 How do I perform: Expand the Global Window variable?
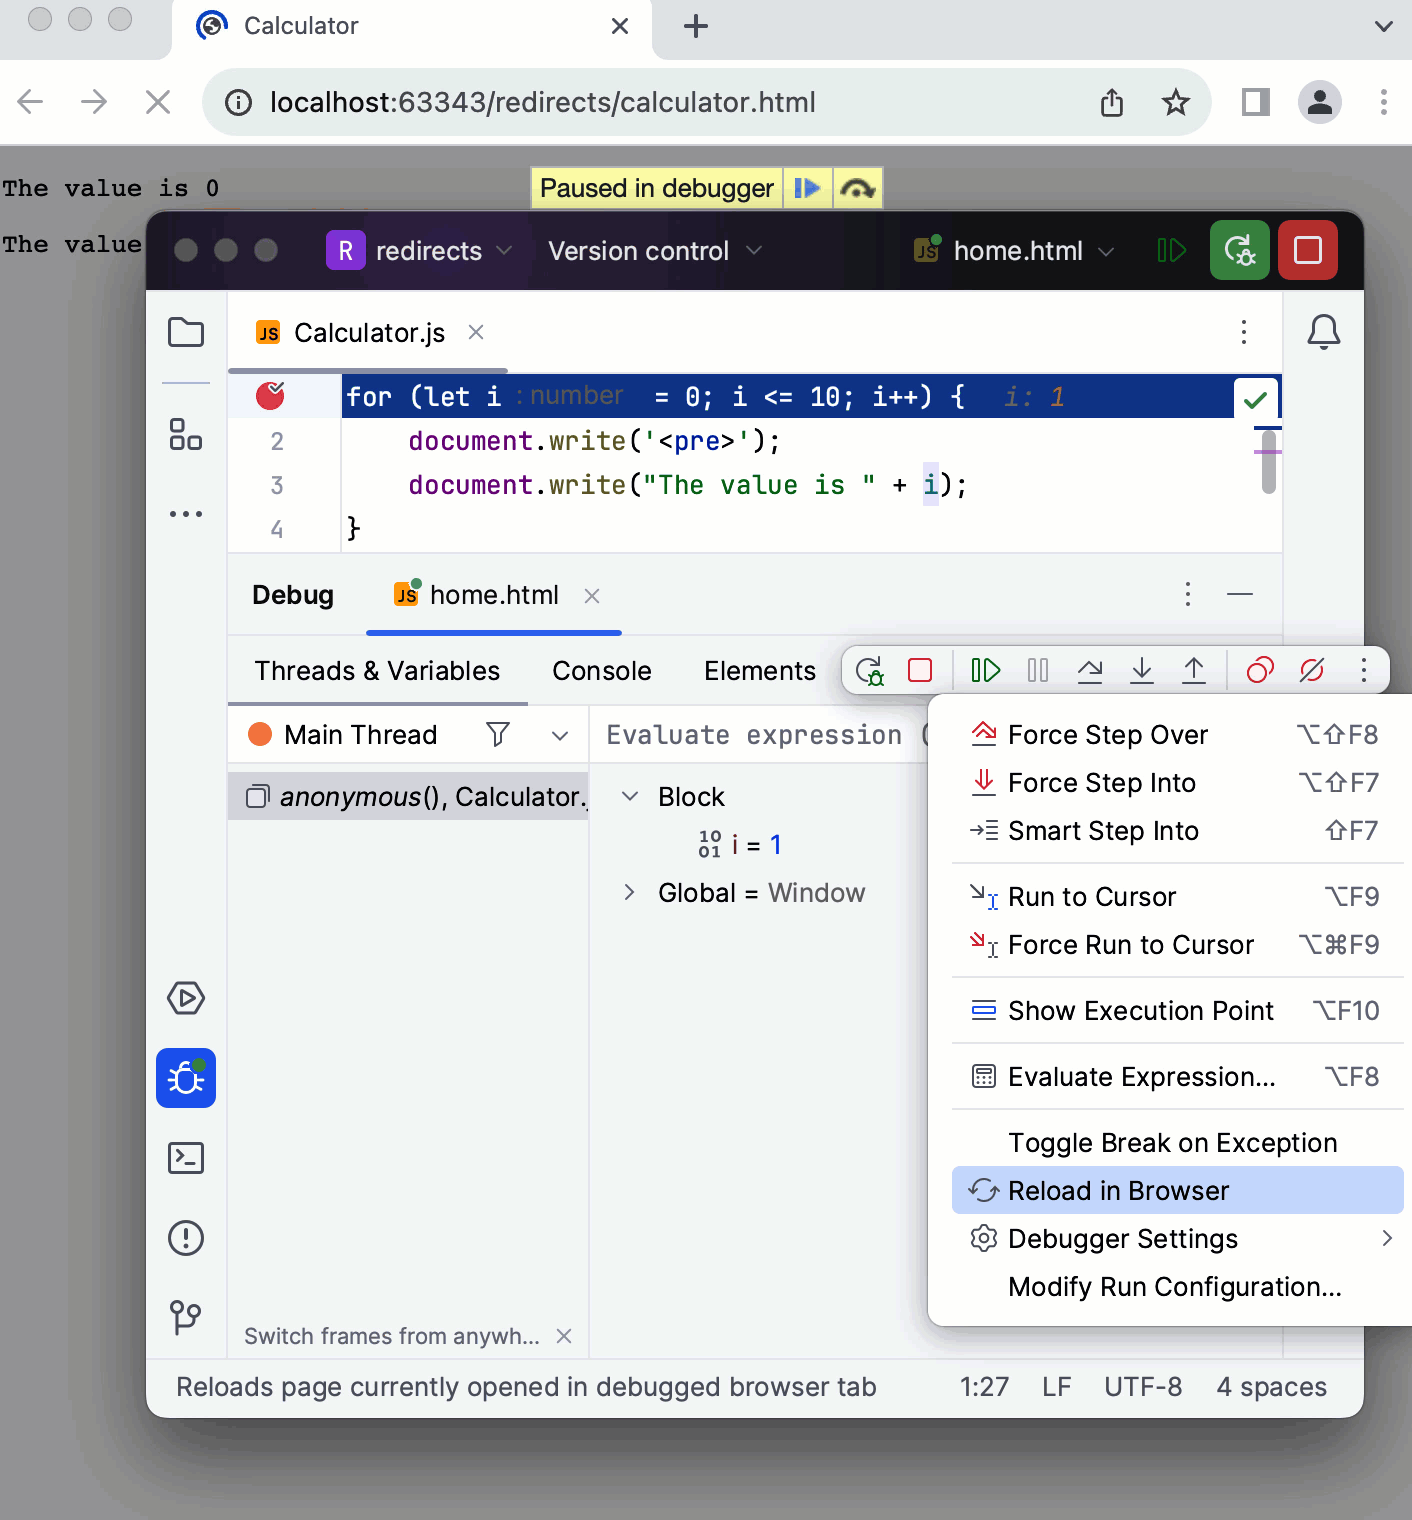click(x=628, y=892)
